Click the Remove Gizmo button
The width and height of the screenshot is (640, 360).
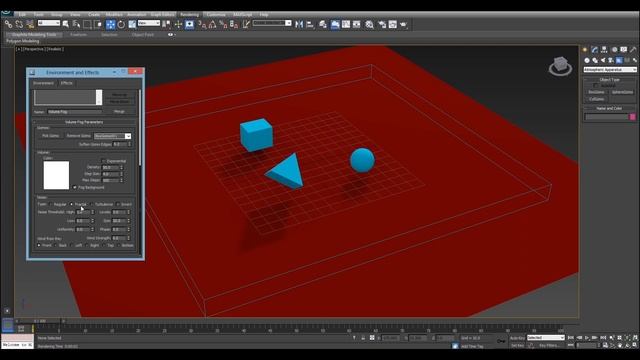[79, 136]
